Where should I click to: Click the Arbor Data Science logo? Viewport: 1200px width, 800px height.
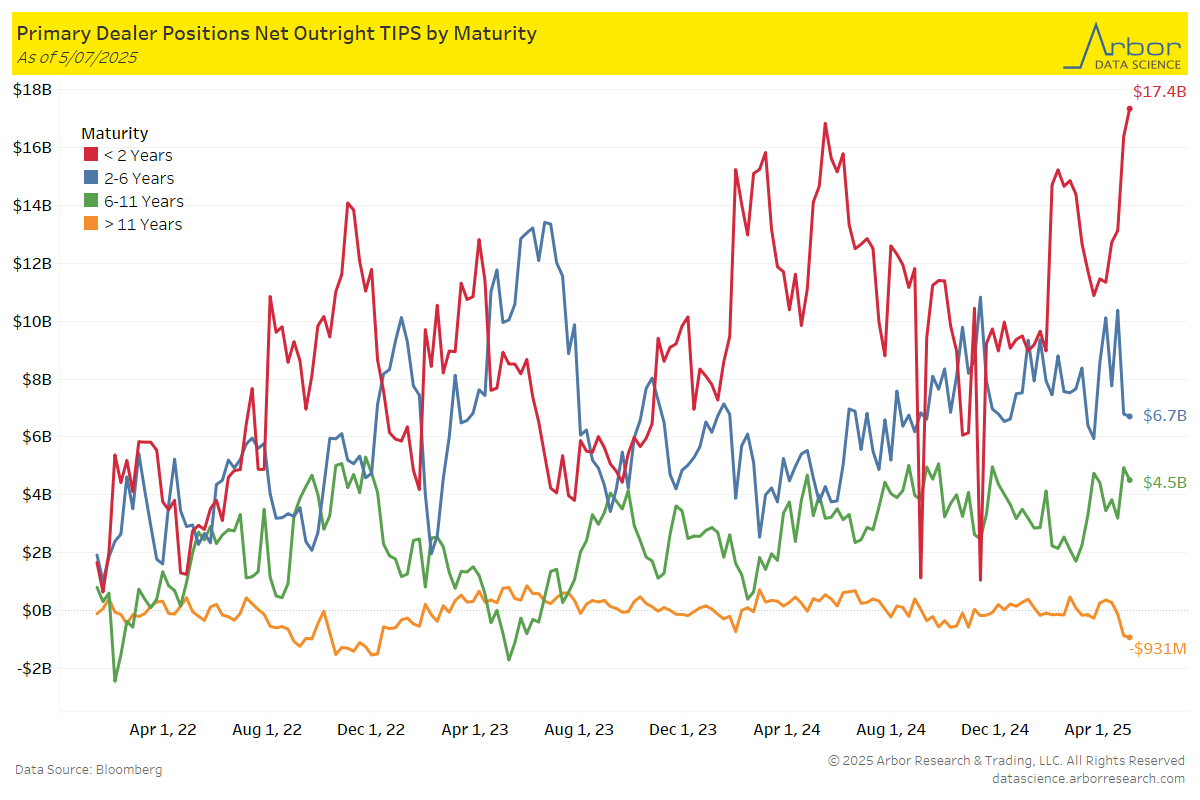1122,46
